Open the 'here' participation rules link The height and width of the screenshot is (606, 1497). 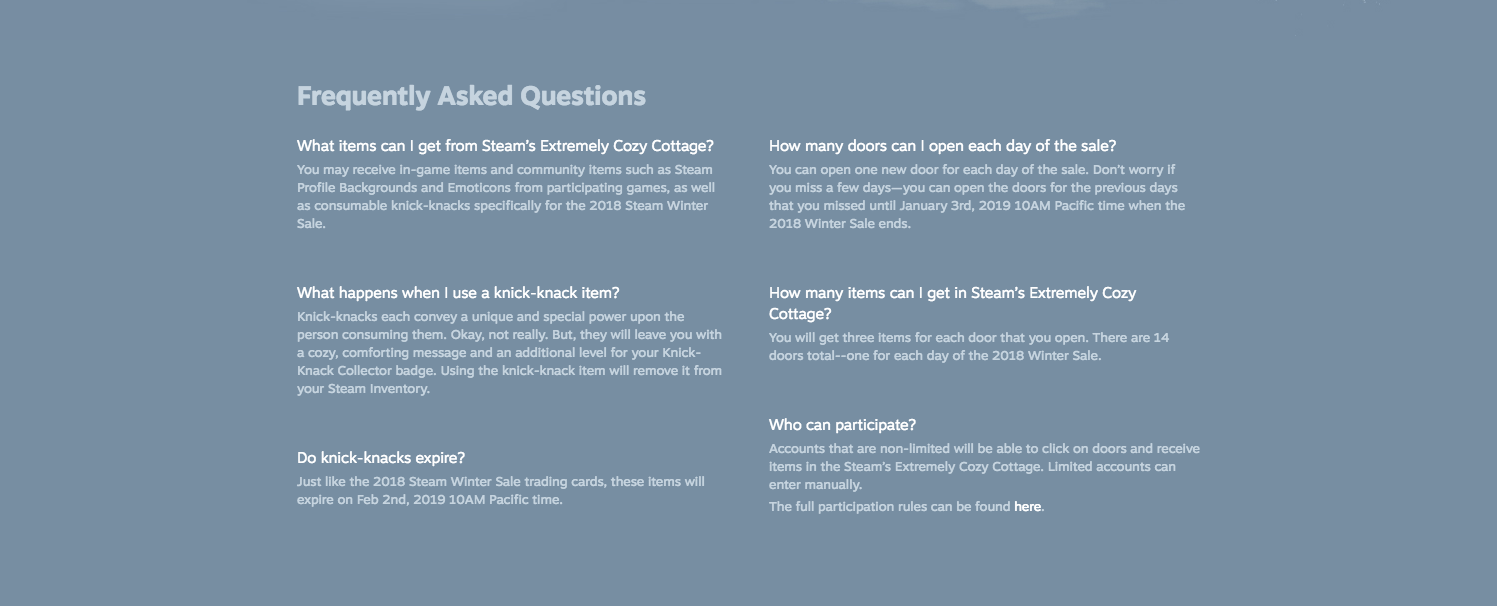click(1027, 507)
